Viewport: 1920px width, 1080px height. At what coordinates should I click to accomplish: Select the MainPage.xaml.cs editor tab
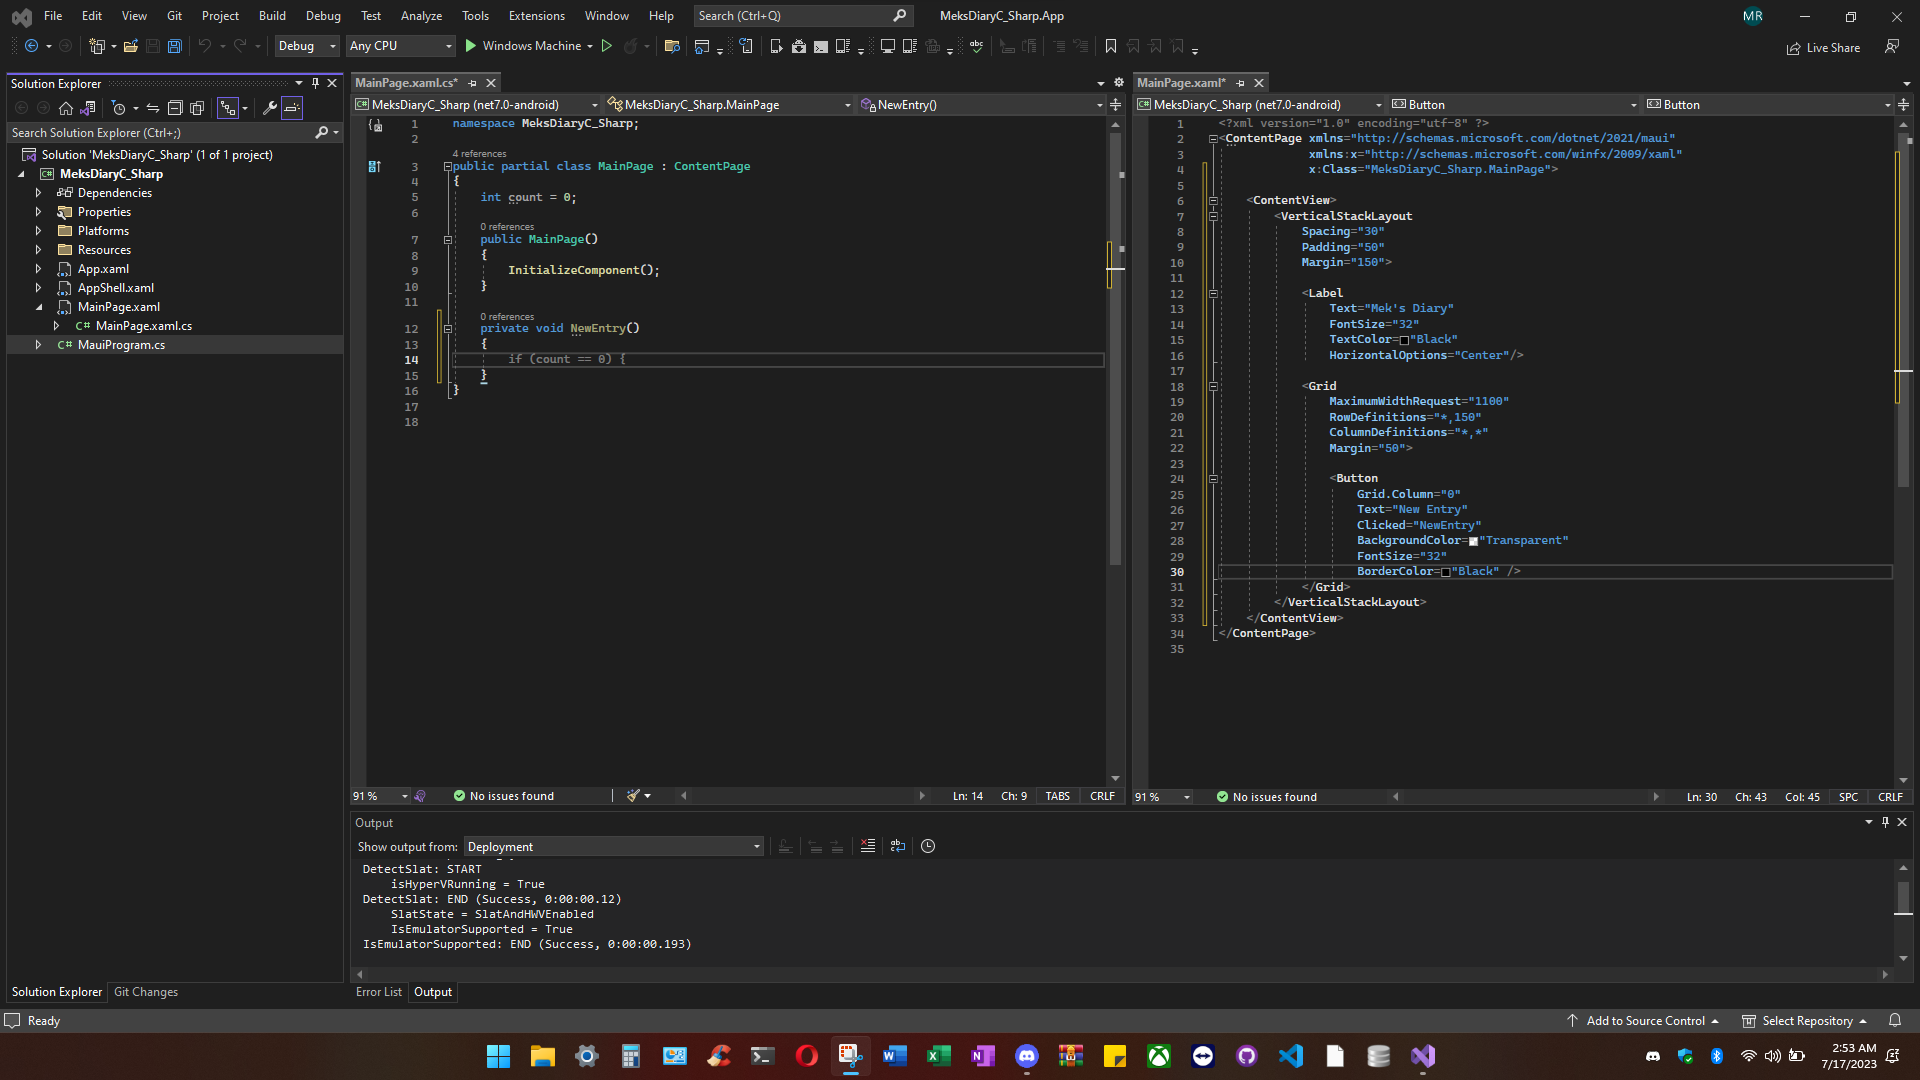(406, 83)
